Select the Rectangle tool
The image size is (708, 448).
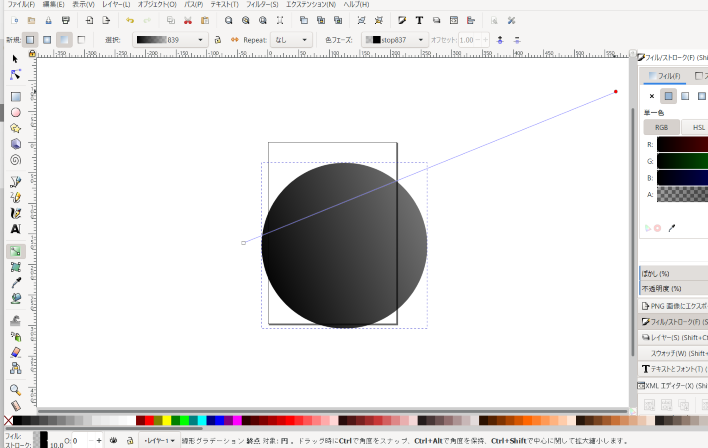pyautogui.click(x=15, y=97)
